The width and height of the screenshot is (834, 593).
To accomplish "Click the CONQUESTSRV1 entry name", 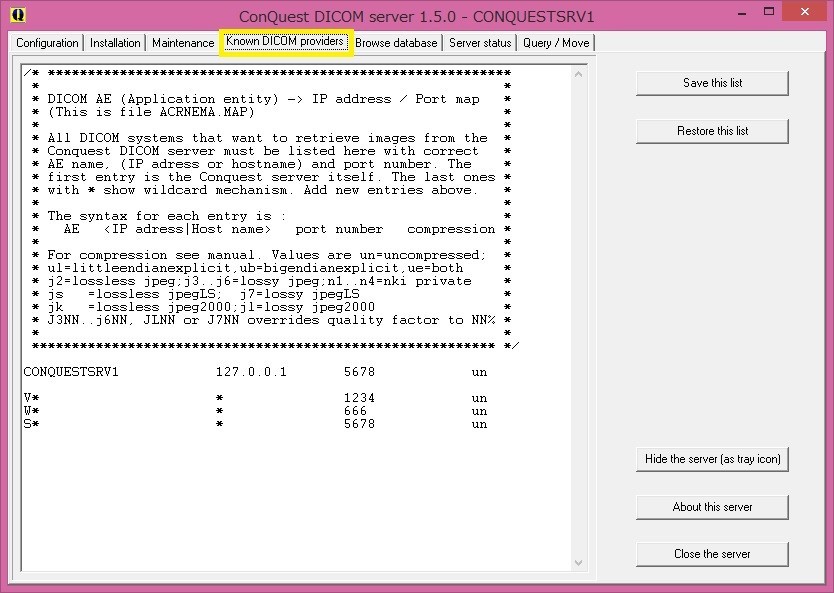I will 71,372.
